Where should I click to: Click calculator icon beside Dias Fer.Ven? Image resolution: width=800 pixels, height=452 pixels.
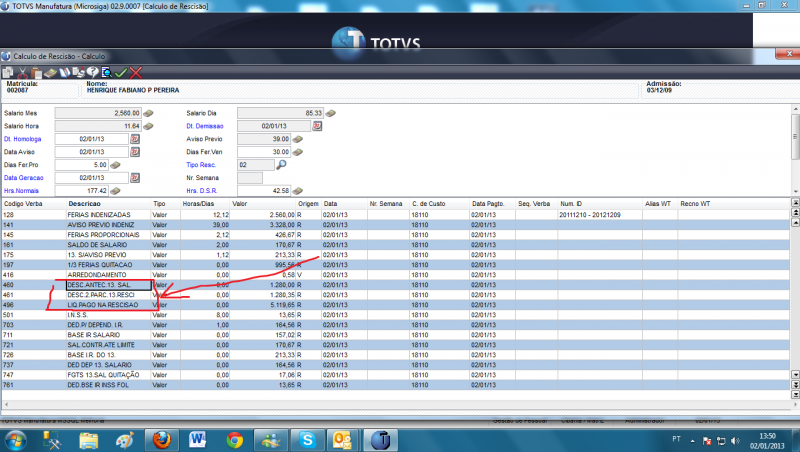298,152
